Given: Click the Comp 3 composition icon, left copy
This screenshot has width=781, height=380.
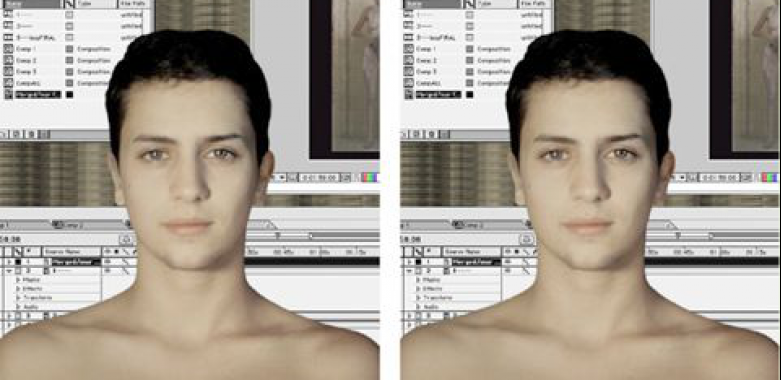Looking at the screenshot, I should [x=8, y=72].
